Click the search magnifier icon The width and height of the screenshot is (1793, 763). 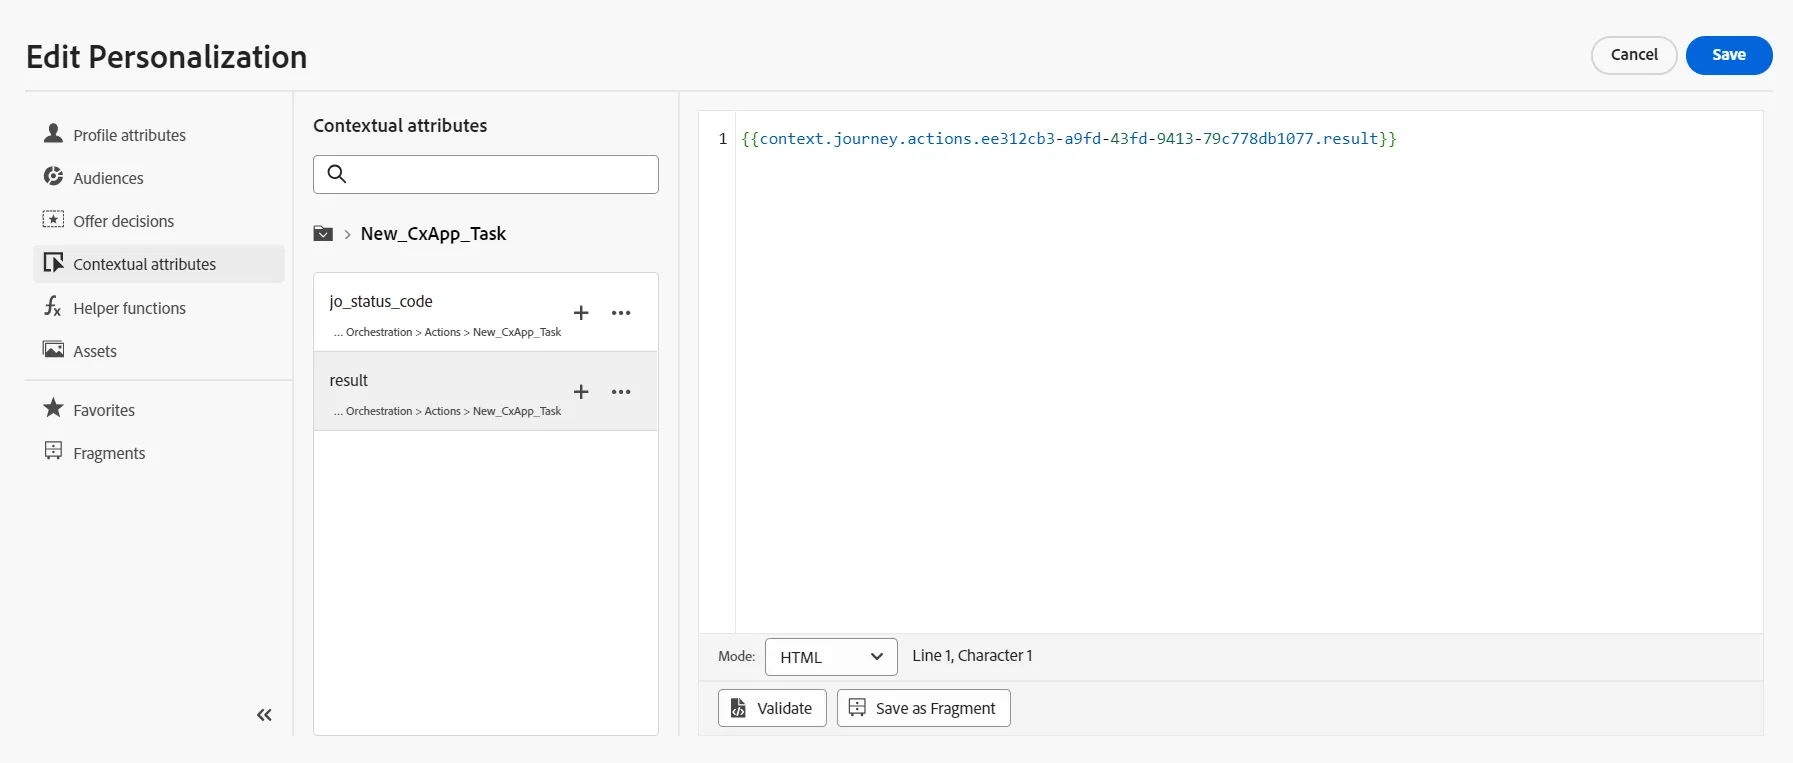337,174
